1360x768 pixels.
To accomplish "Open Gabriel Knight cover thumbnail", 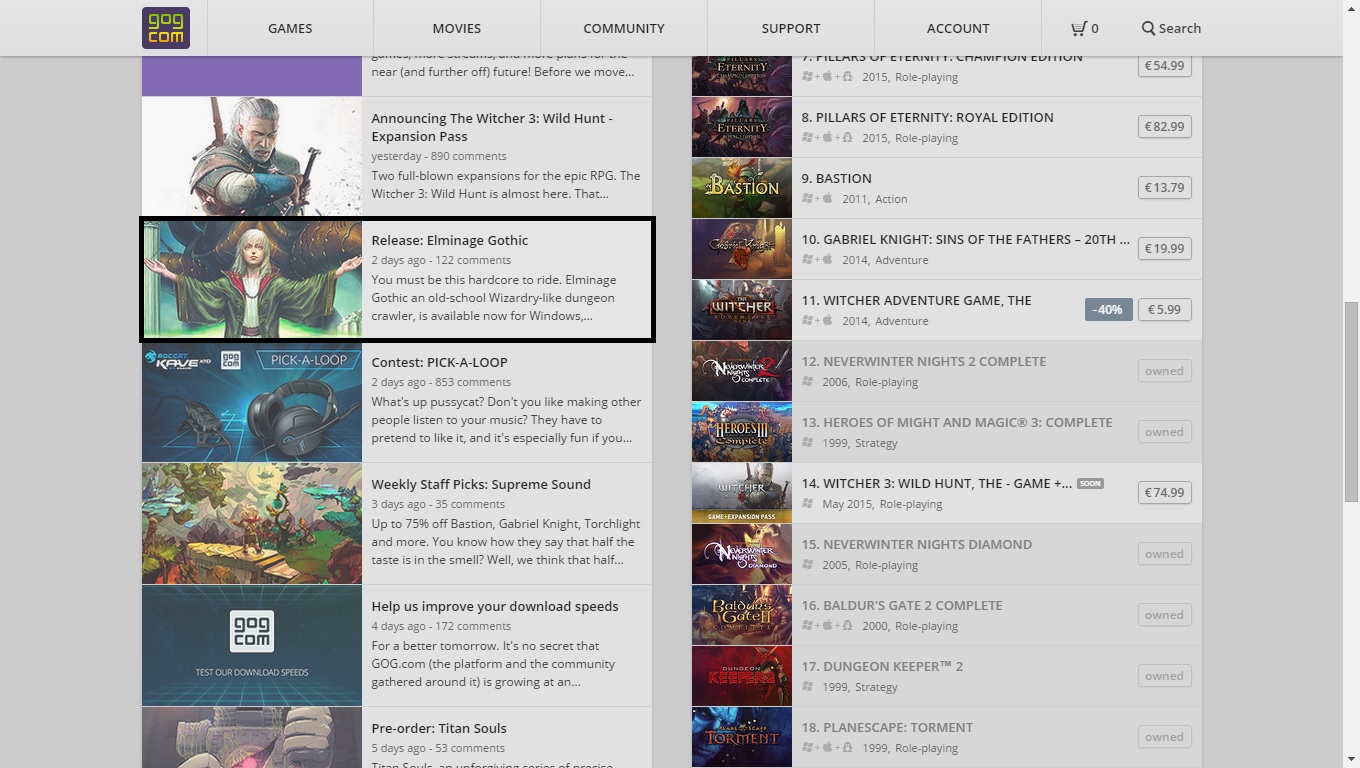I will click(x=742, y=248).
